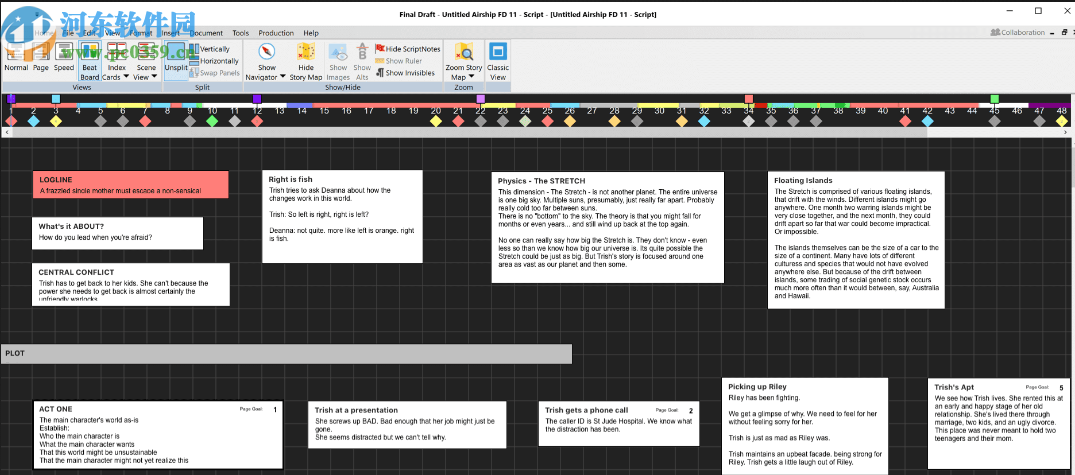The height and width of the screenshot is (475, 1075).
Task: Open the Document ribbon tab
Action: pos(206,33)
